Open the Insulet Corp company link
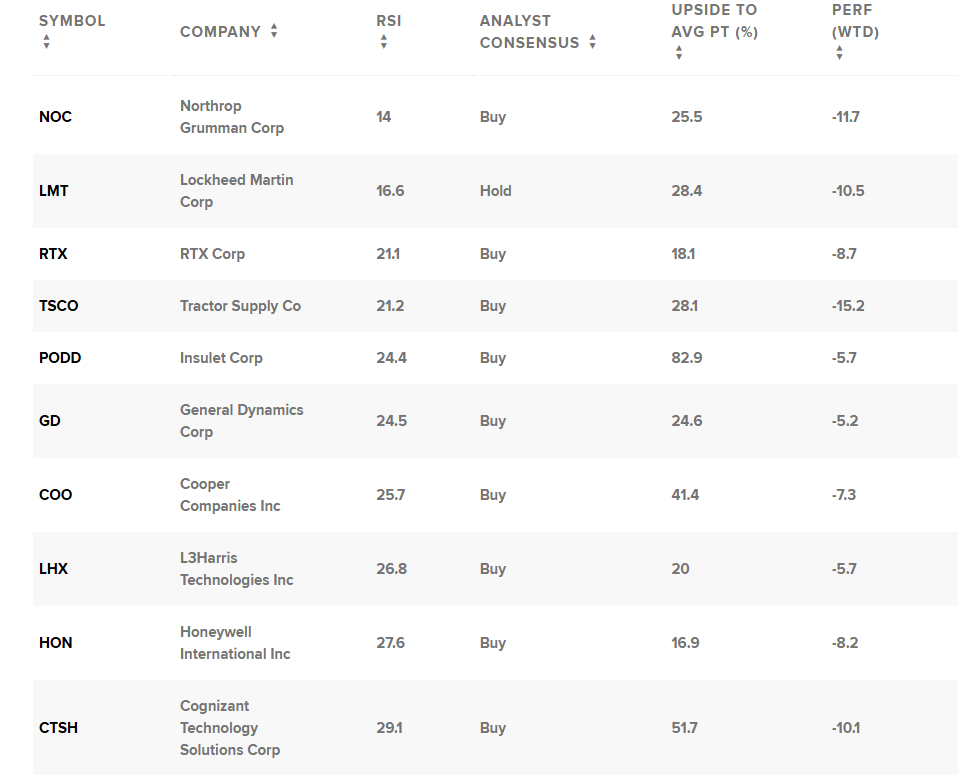This screenshot has height=775, width=963. pyautogui.click(x=221, y=358)
